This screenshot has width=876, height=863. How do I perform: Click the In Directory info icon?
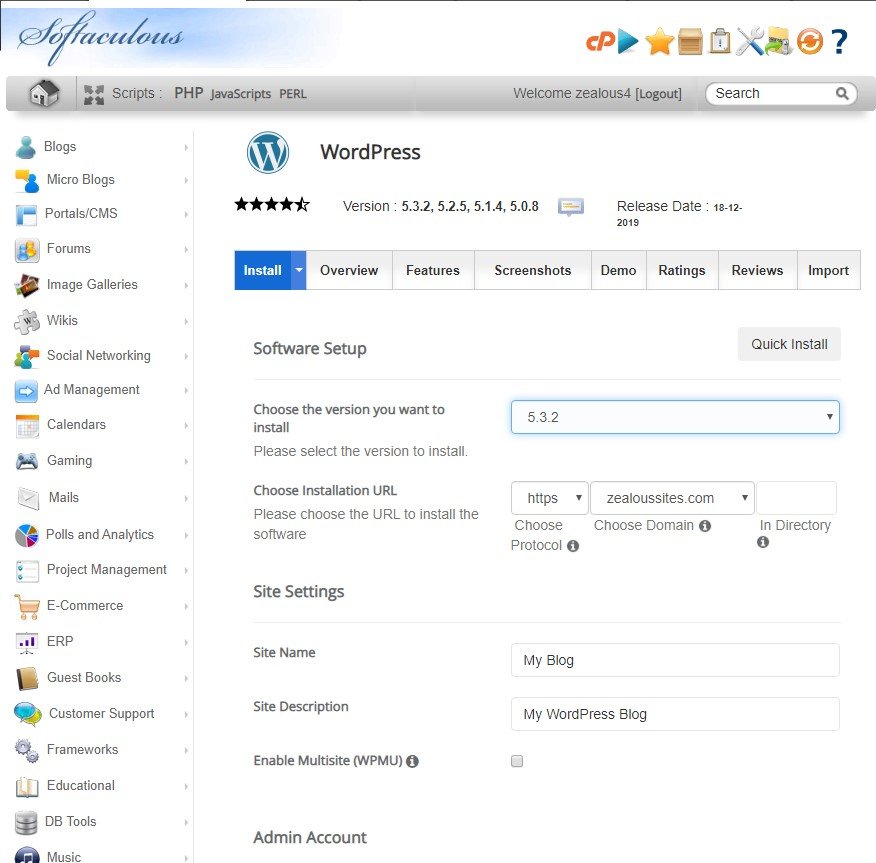tap(763, 542)
